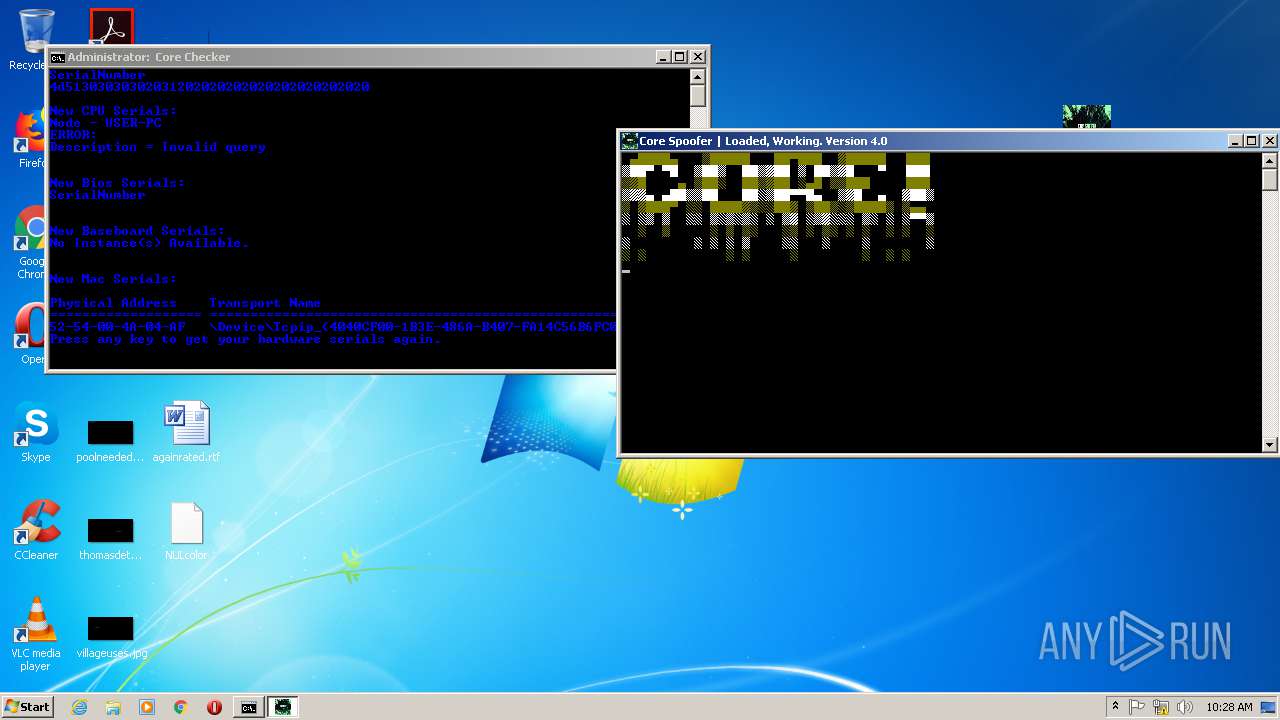
Task: Select the CCleaner desktop shortcut
Action: (36, 530)
